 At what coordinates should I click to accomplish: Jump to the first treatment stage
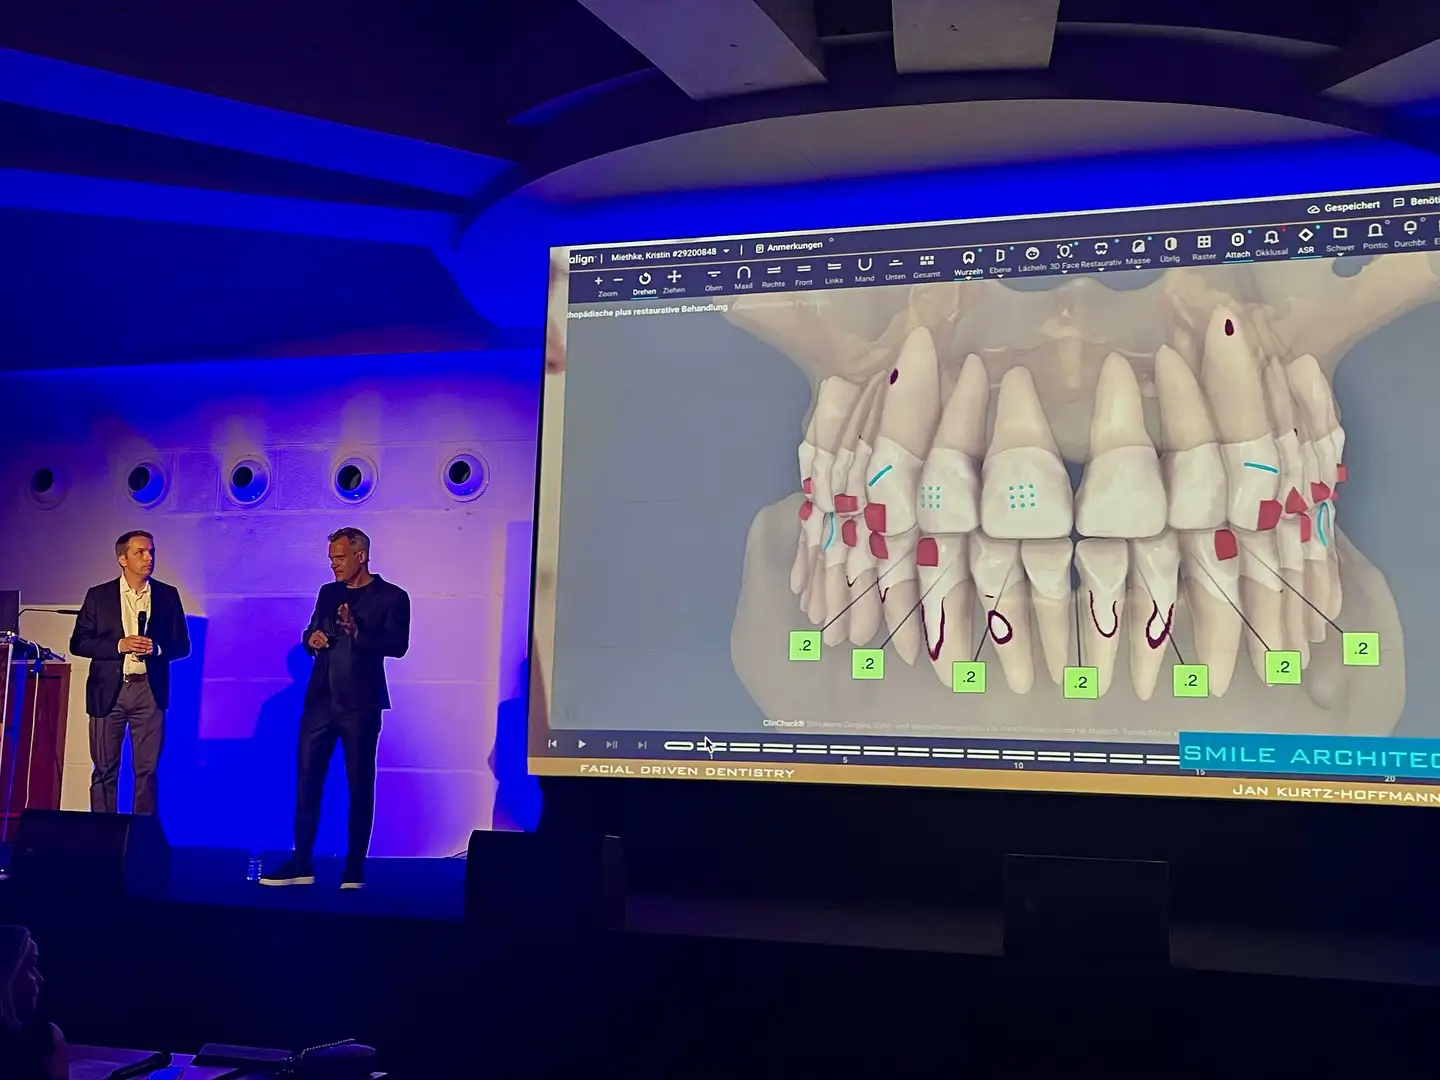pos(552,744)
